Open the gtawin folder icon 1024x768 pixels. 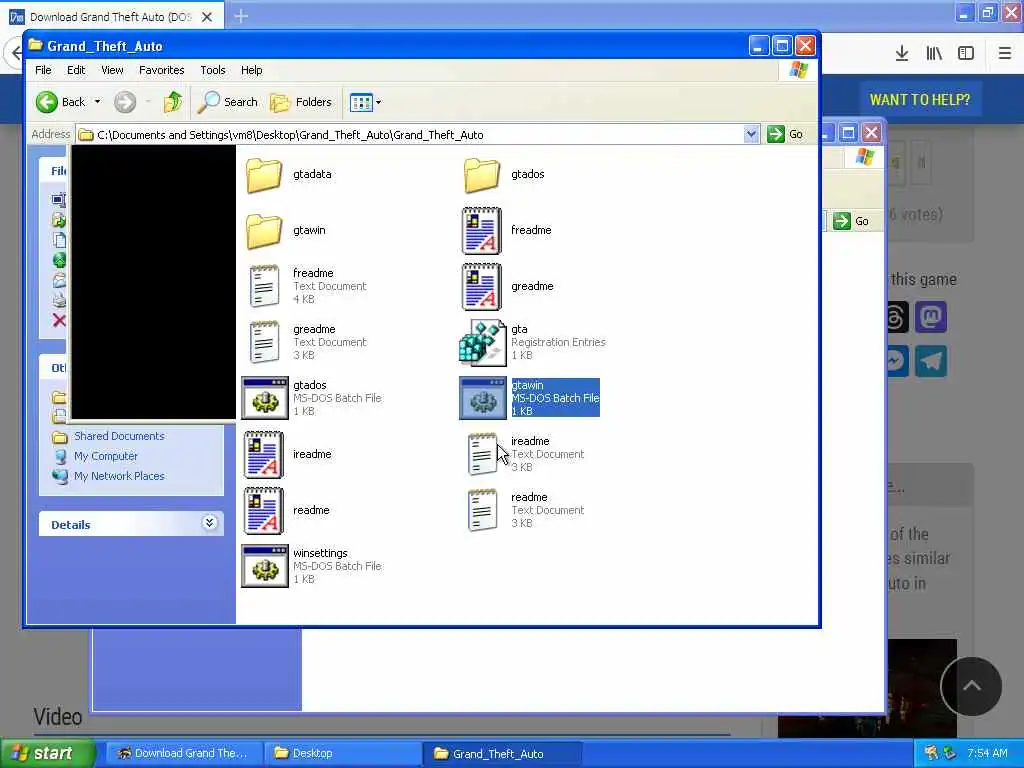[x=264, y=231]
